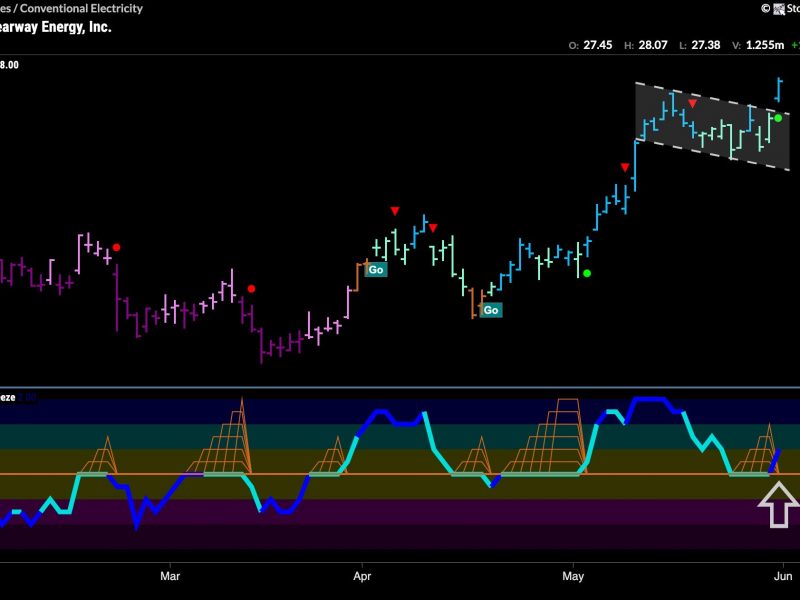Viewport: 800px width, 600px height.
Task: Click the Mar label on the date axis
Action: click(170, 576)
